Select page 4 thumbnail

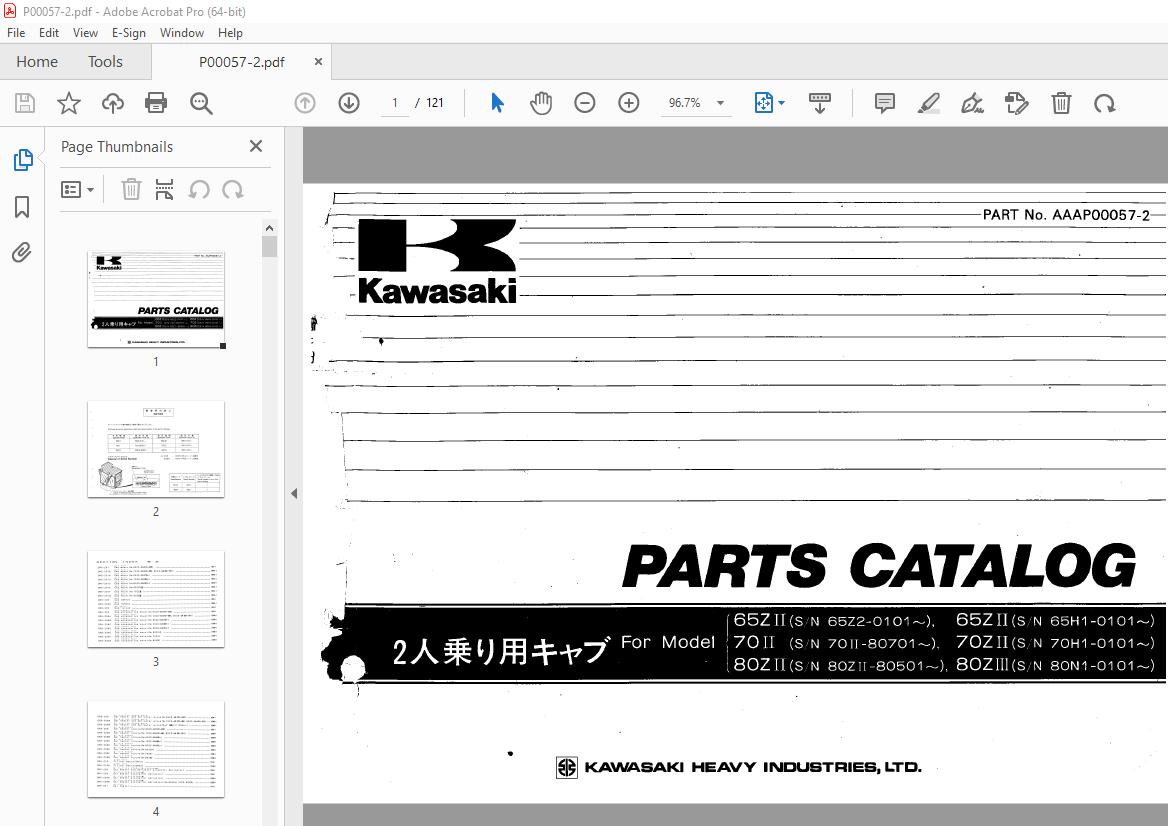[x=156, y=749]
